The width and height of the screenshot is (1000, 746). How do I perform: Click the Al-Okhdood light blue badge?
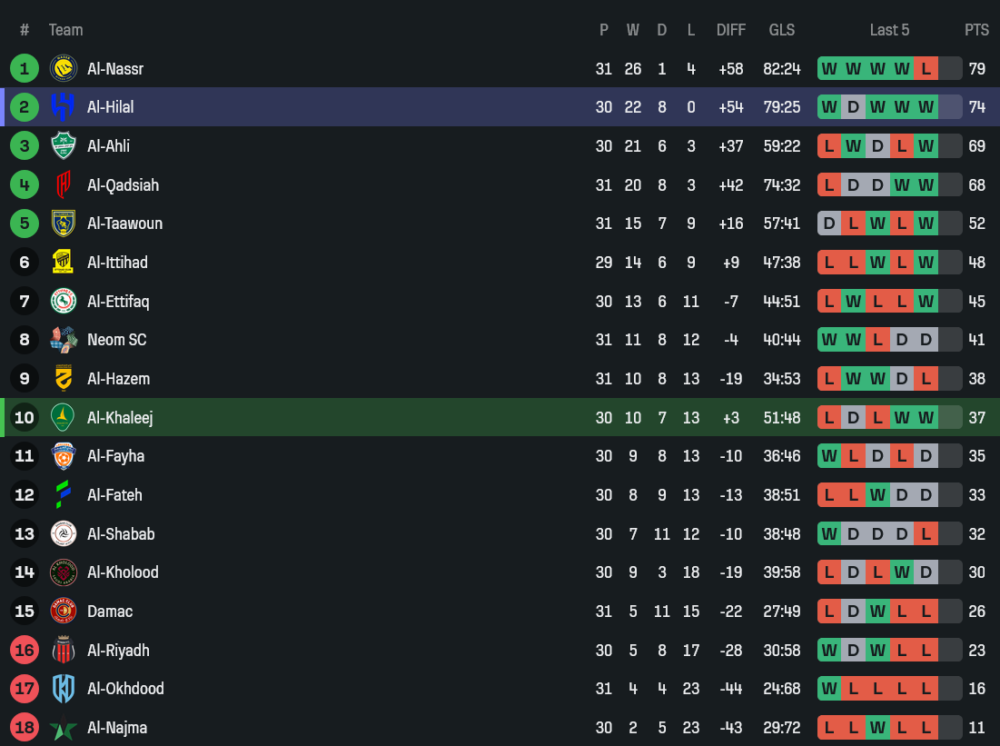[x=63, y=689]
